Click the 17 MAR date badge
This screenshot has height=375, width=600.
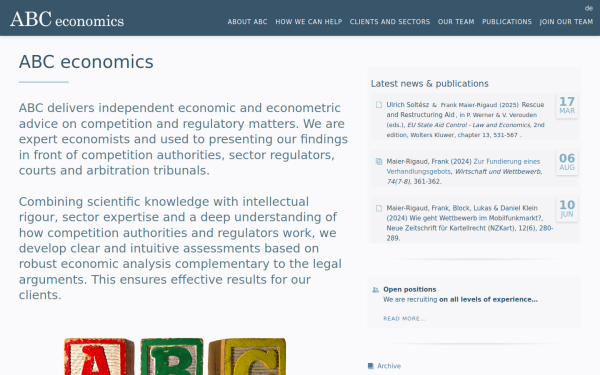[x=567, y=106]
